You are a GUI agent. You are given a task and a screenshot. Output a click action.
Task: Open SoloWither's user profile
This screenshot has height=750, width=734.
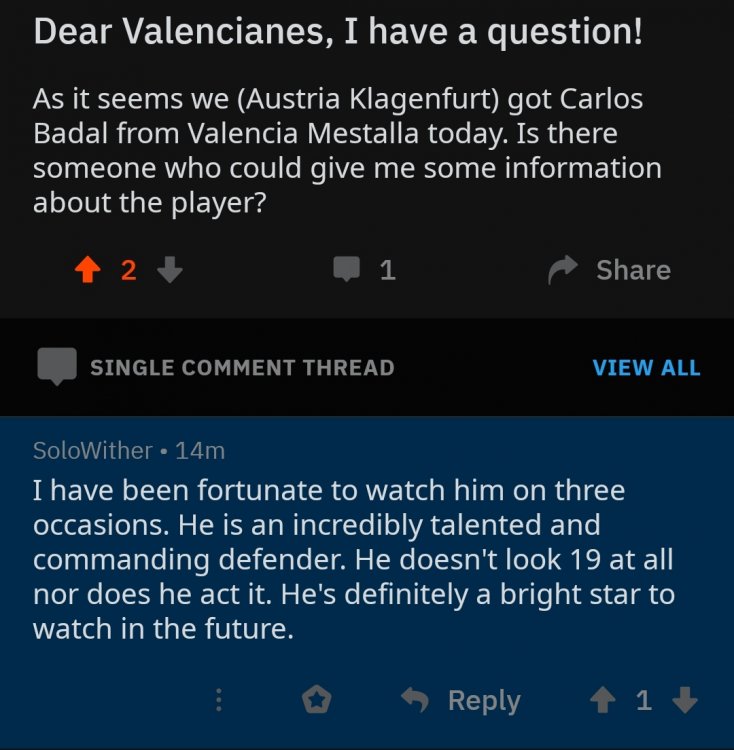click(x=92, y=451)
